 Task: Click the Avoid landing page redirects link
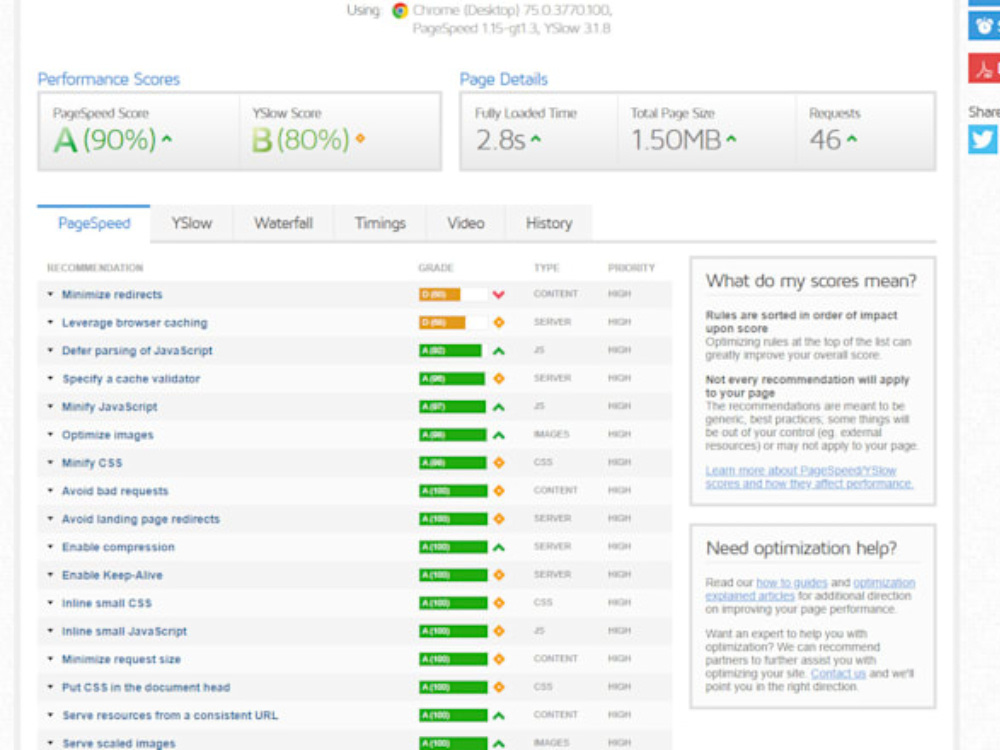pyautogui.click(x=141, y=519)
